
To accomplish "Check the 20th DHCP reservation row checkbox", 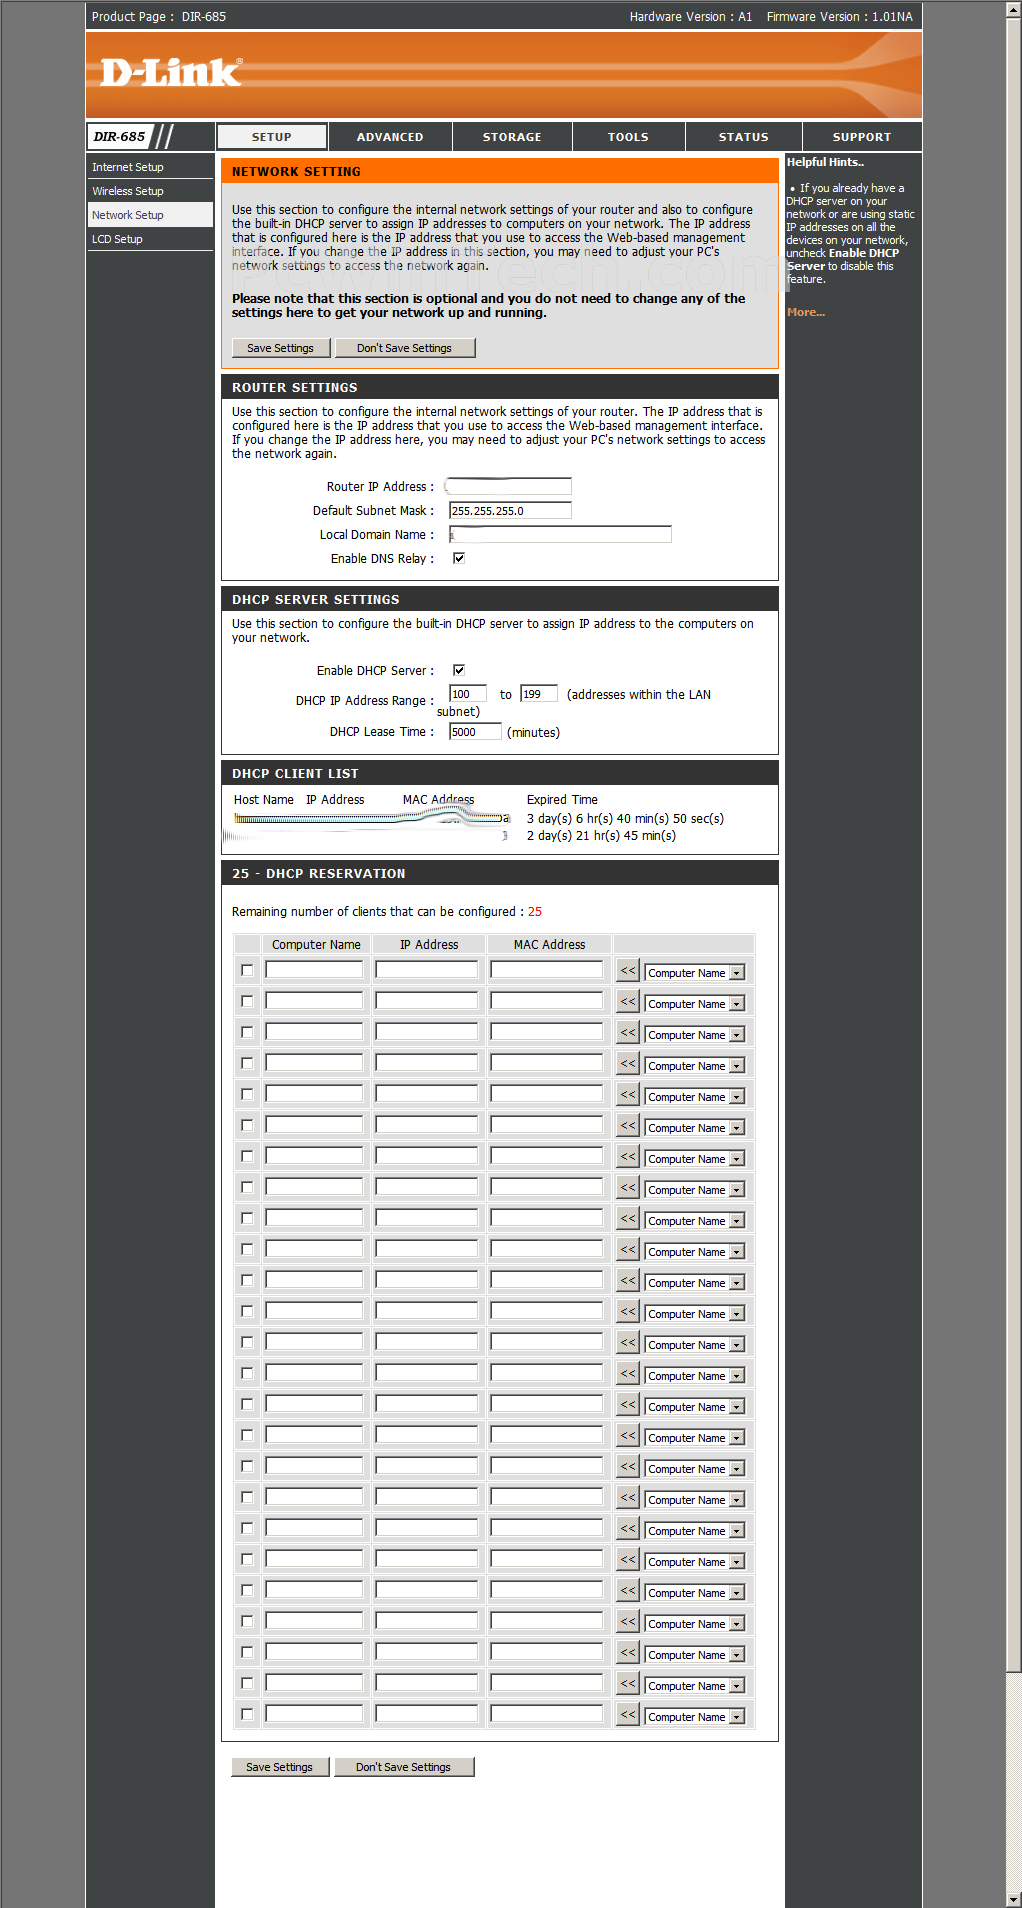I will [x=247, y=1559].
